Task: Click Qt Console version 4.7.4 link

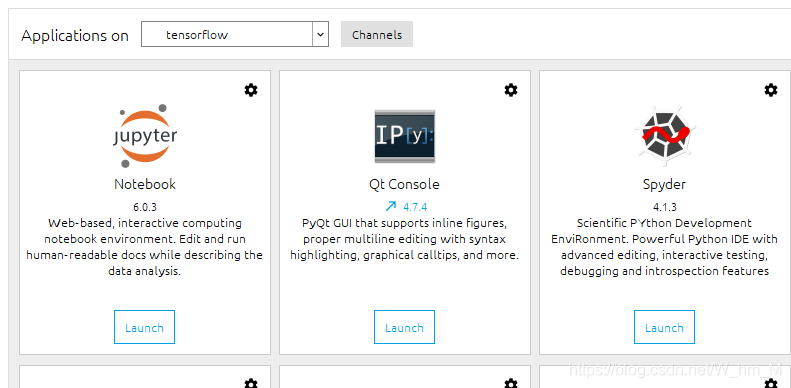Action: point(415,206)
